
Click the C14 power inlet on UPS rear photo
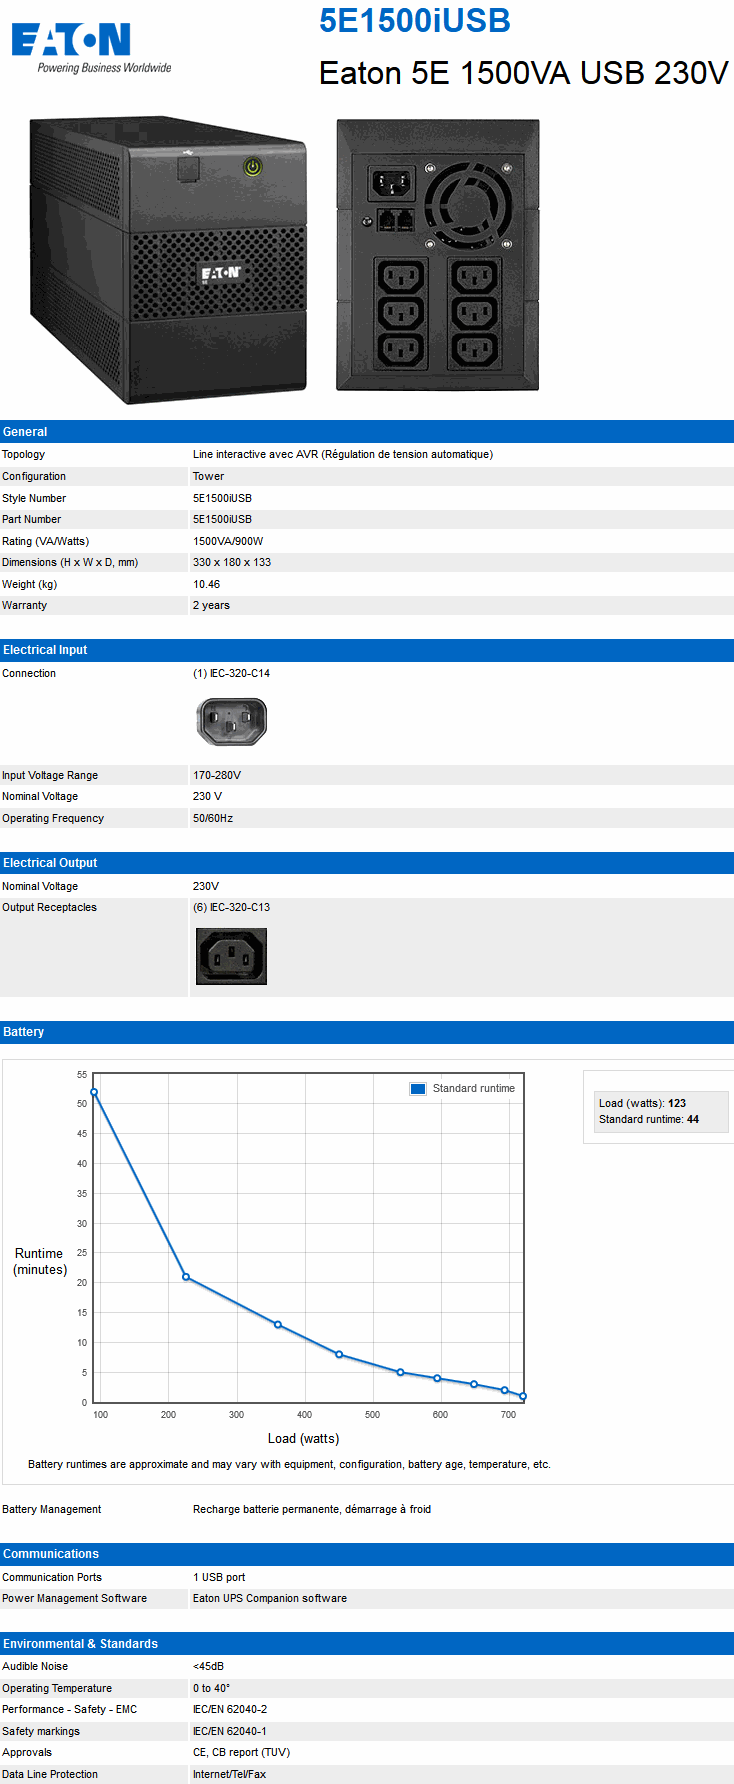tap(391, 183)
